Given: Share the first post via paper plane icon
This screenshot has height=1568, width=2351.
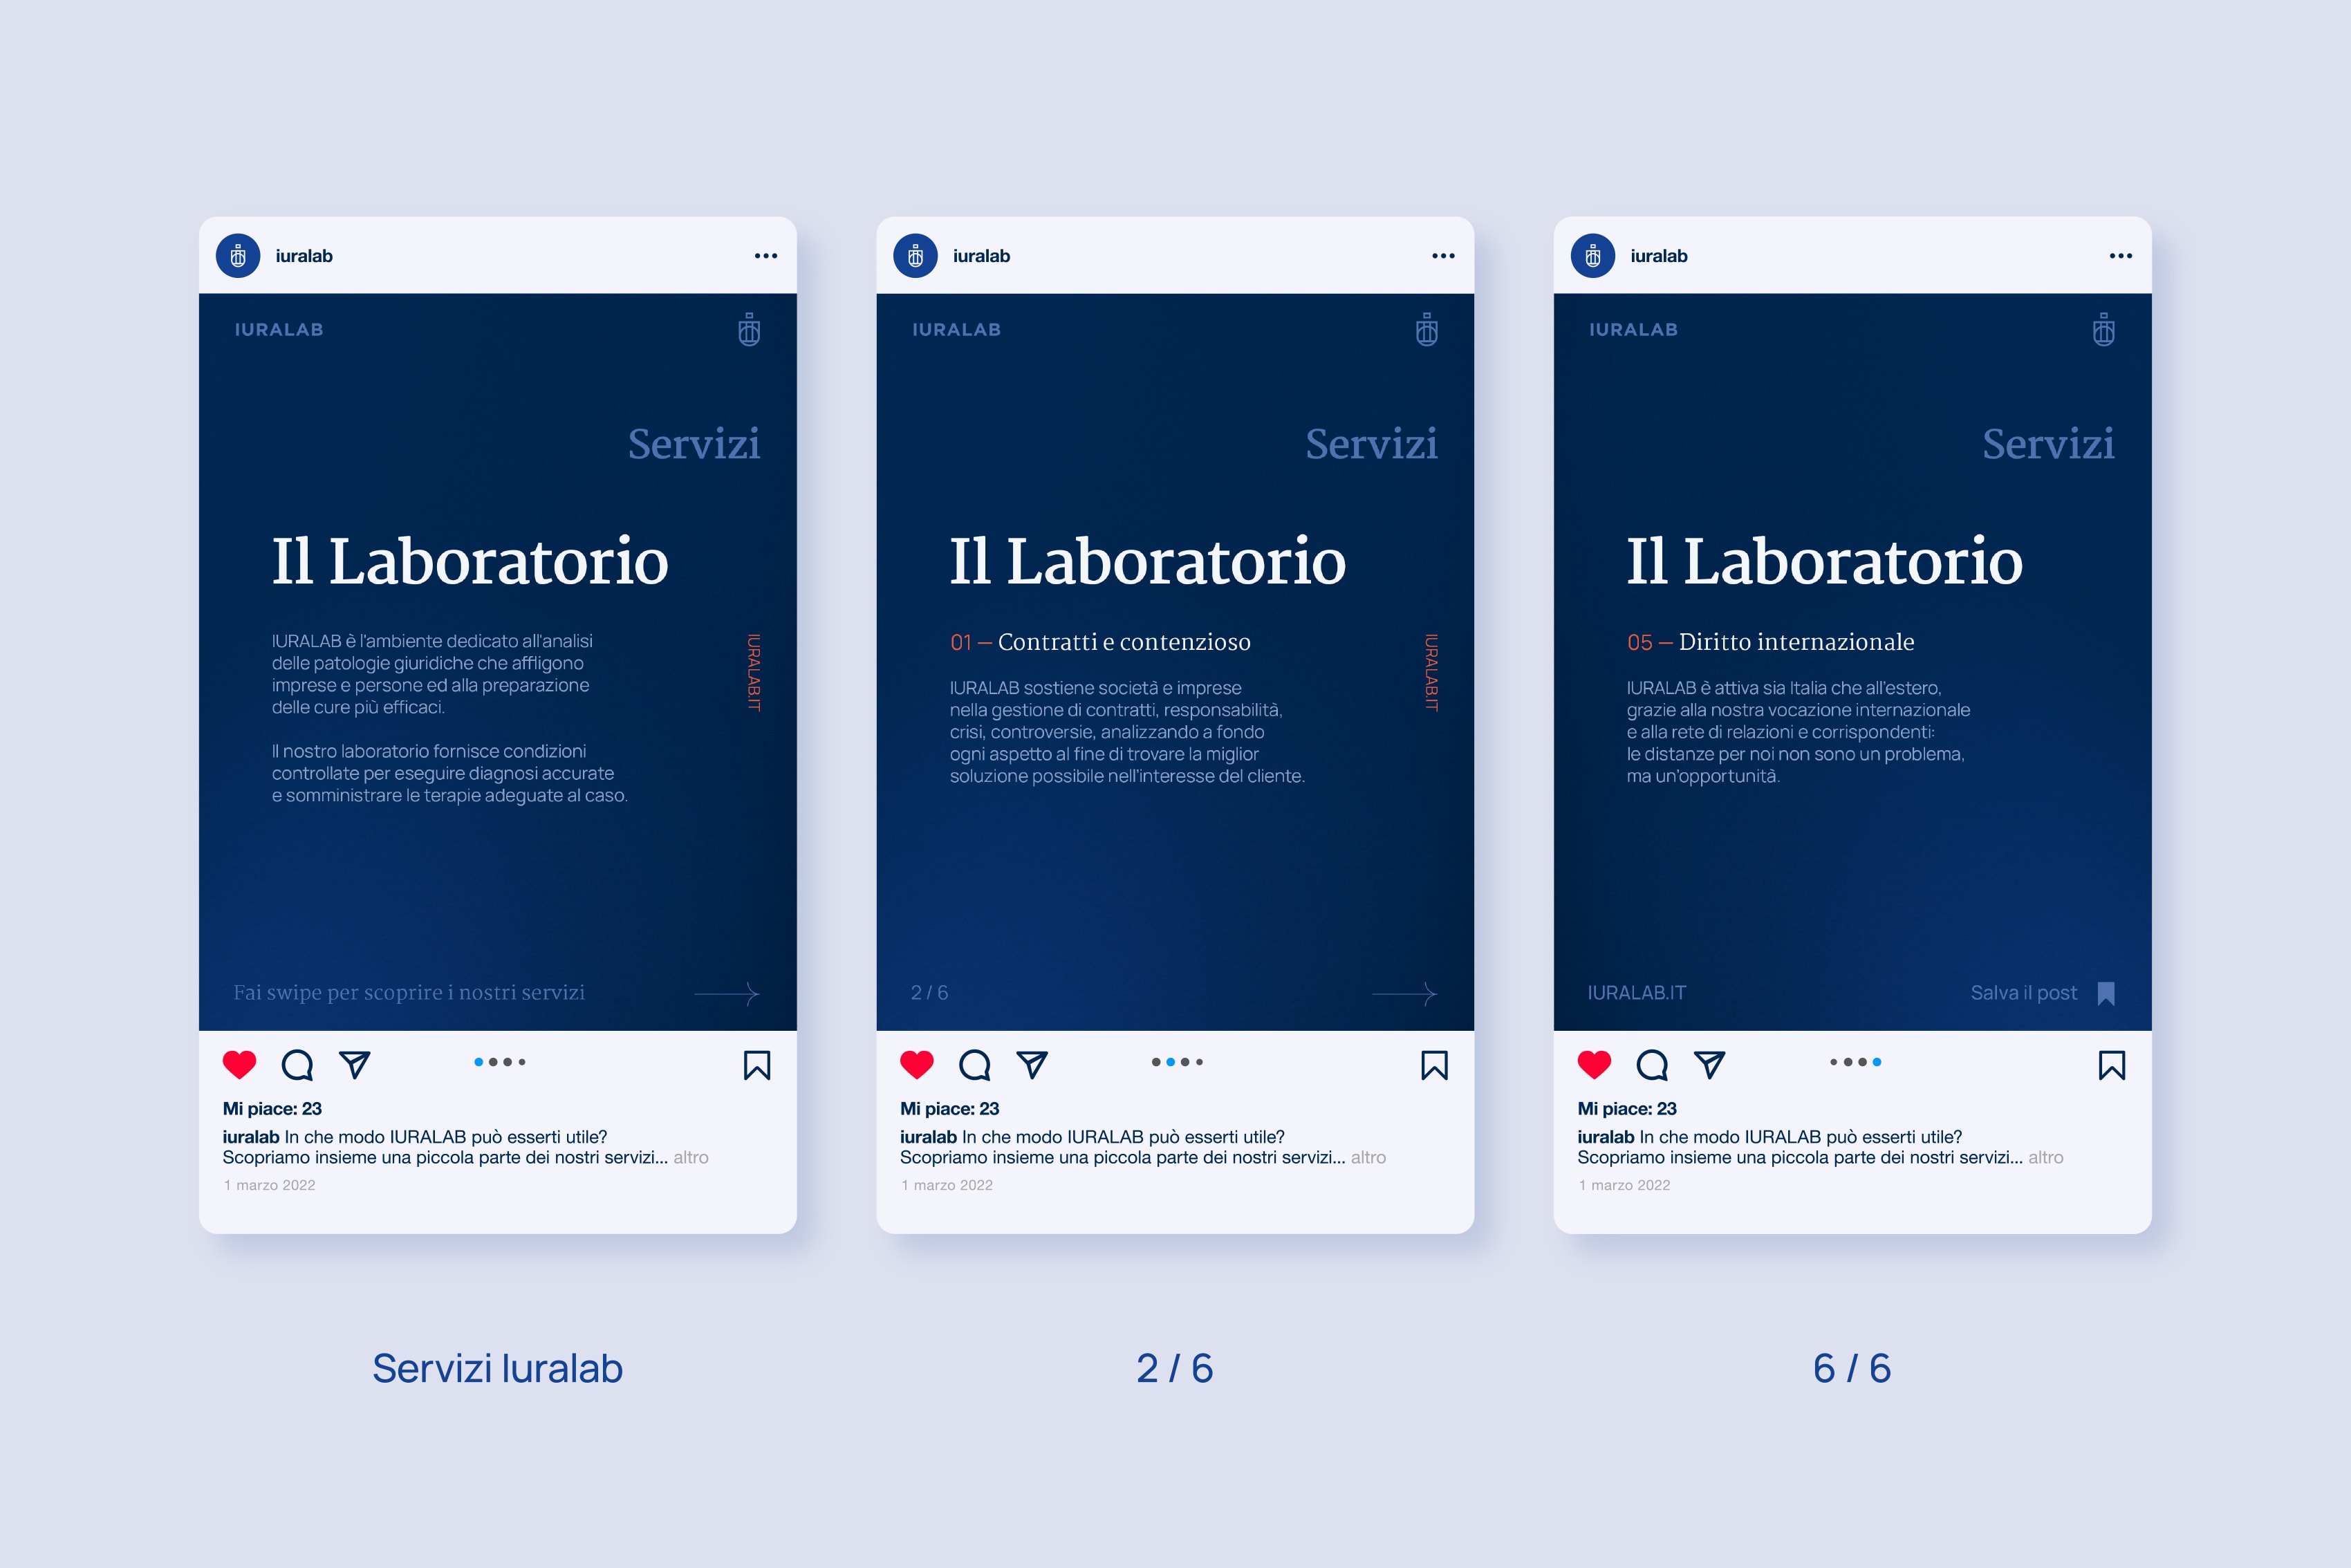Looking at the screenshot, I should pyautogui.click(x=355, y=1065).
